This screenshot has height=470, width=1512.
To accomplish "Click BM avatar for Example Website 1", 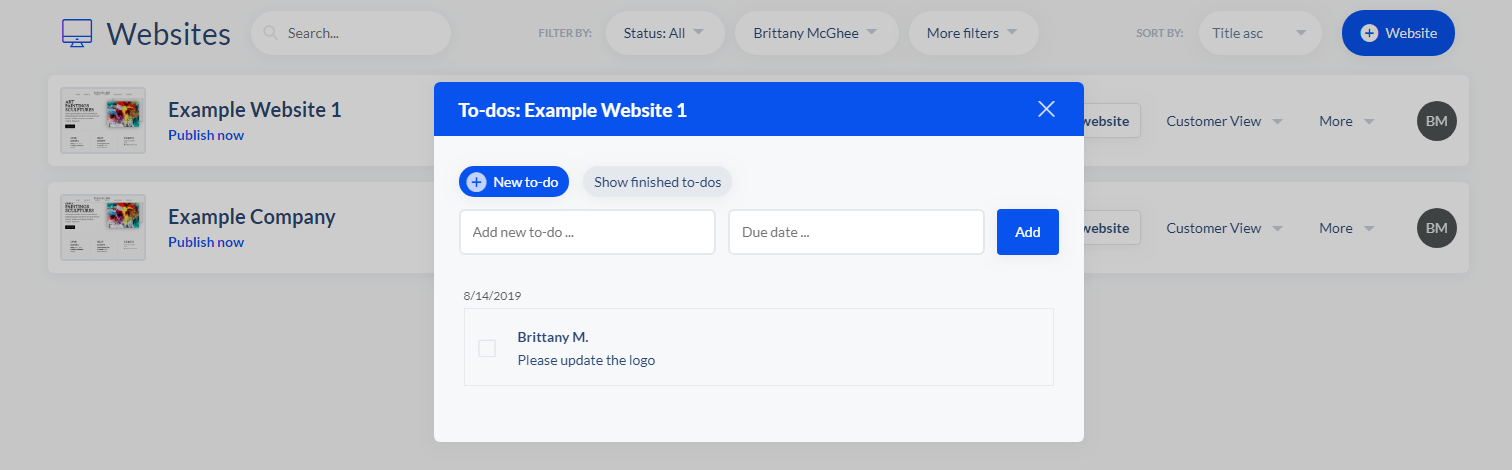I will [x=1436, y=121].
